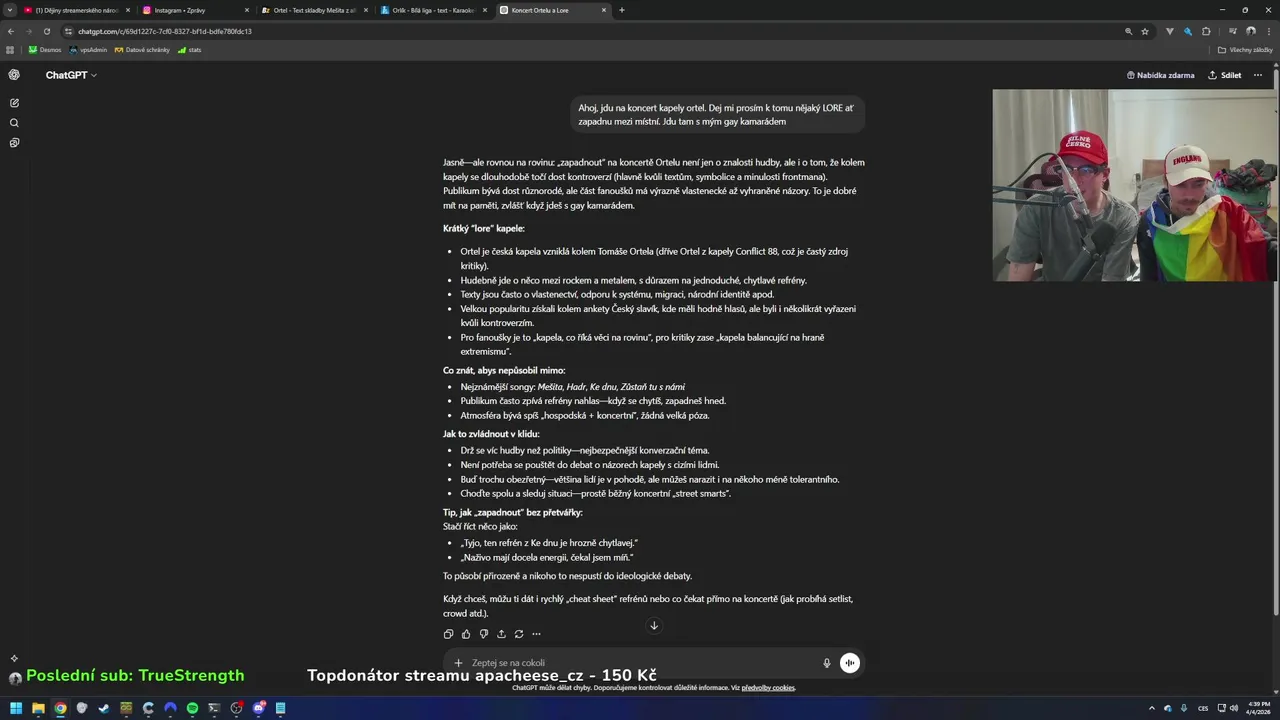Open the sparkle icon at sidebar bottom
Screen dimensions: 1280x720
tap(14, 658)
